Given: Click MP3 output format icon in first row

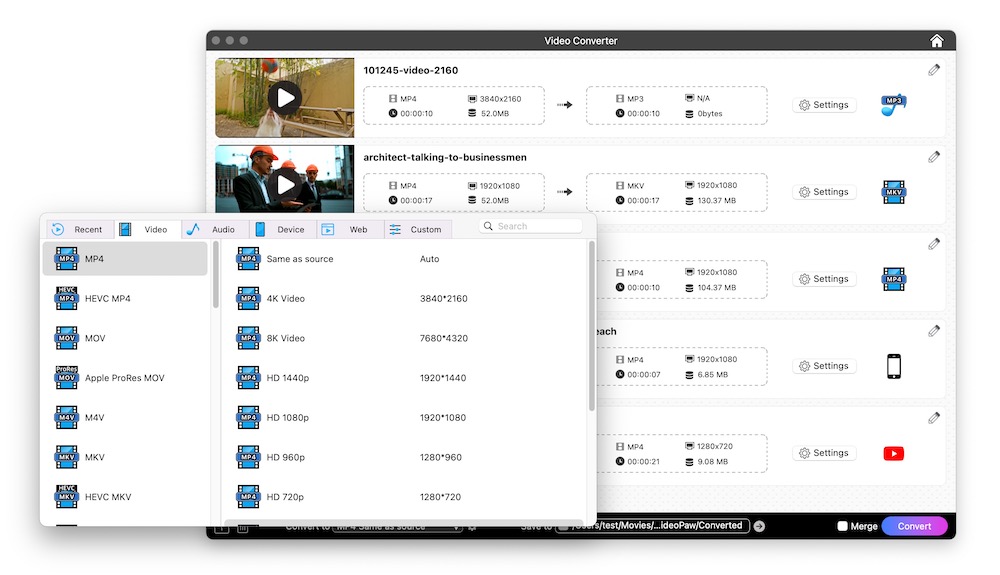Looking at the screenshot, I should (893, 105).
